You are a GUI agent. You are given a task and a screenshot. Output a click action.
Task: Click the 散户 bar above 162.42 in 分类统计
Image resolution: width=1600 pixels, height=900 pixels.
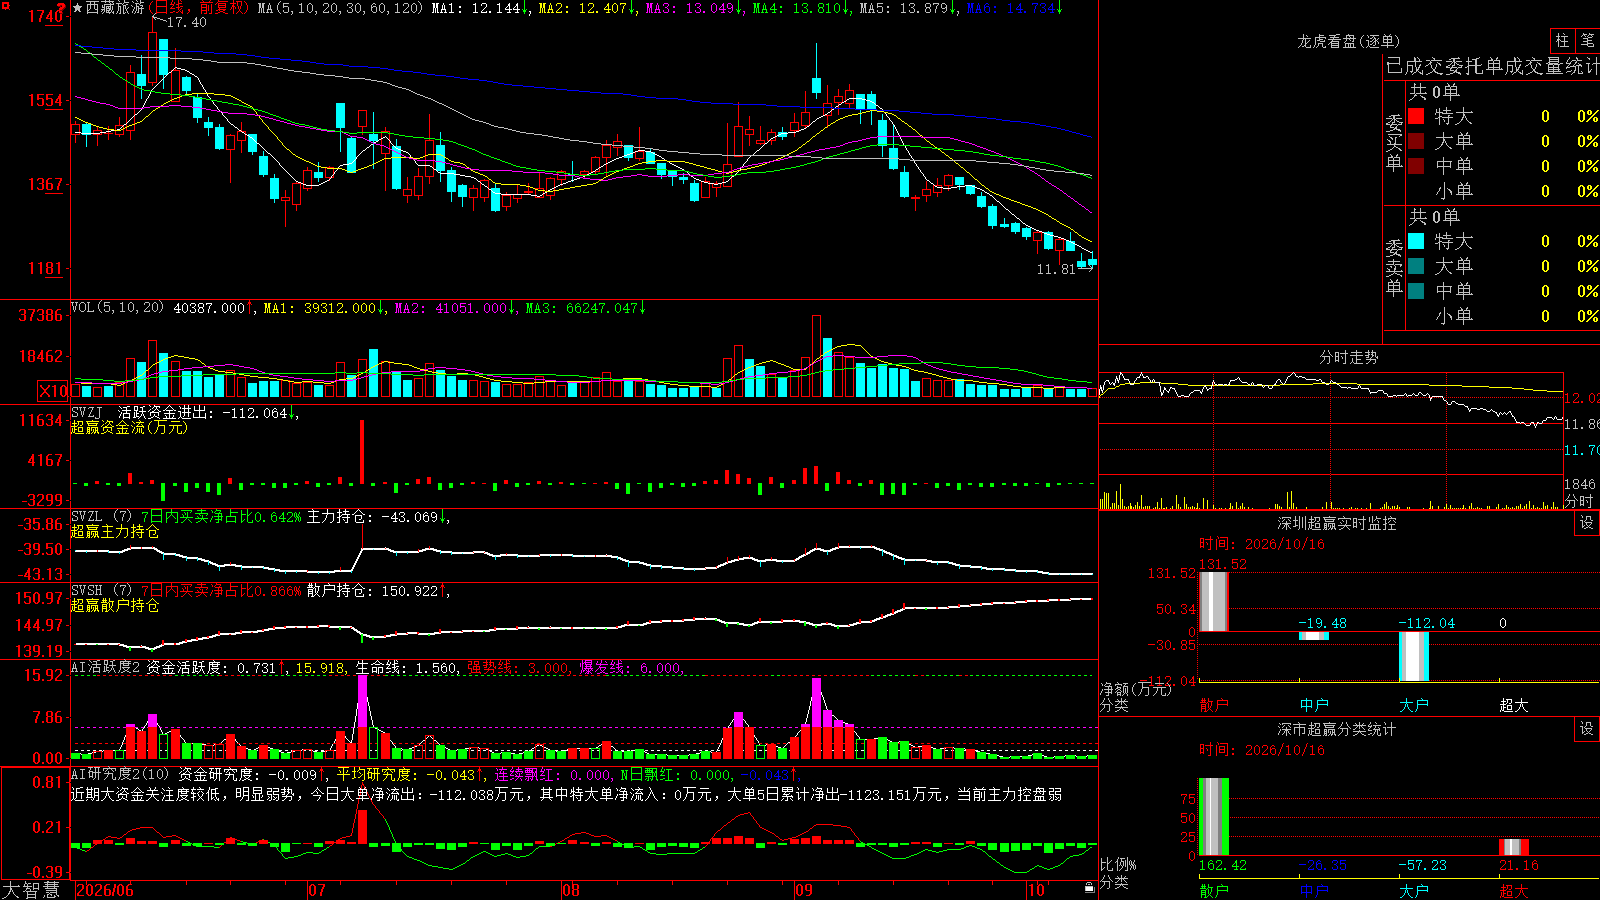point(1214,816)
